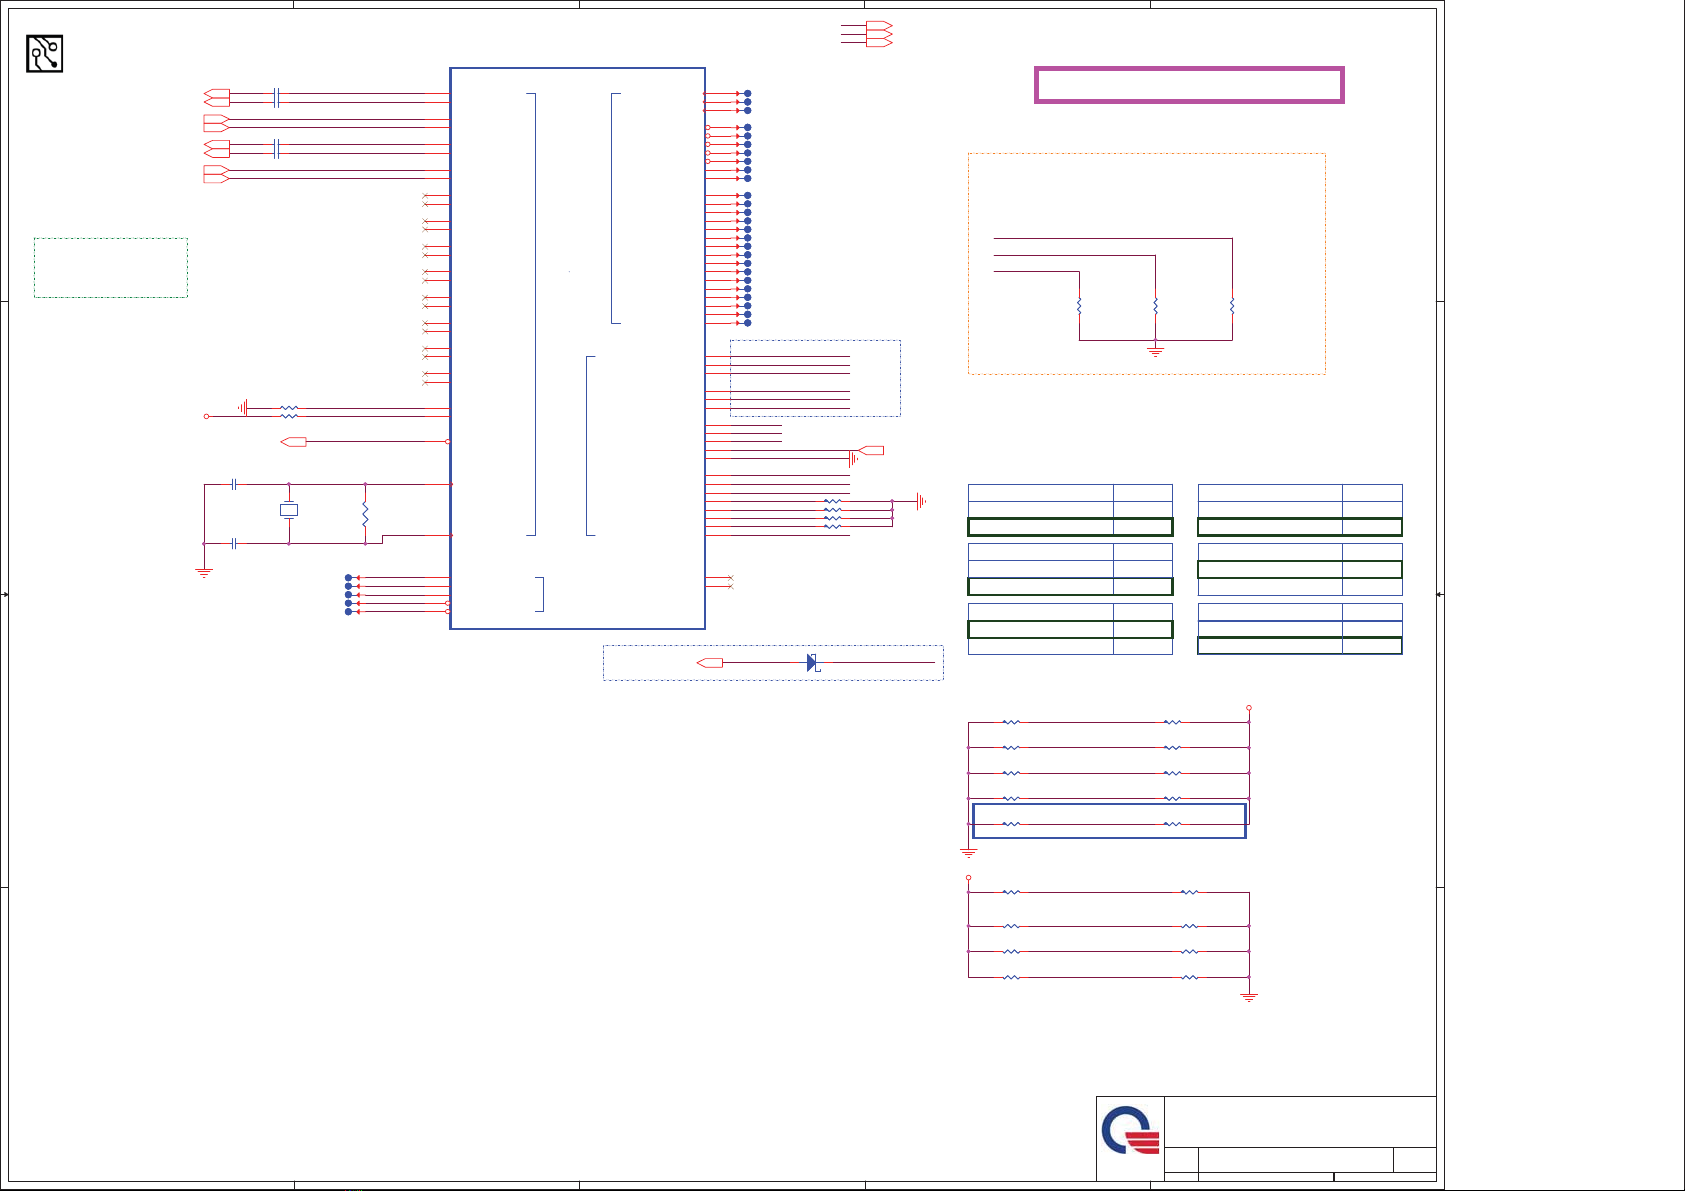Select the ground symbol inside the orange box
This screenshot has height=1191, width=1685.
pyautogui.click(x=1155, y=351)
